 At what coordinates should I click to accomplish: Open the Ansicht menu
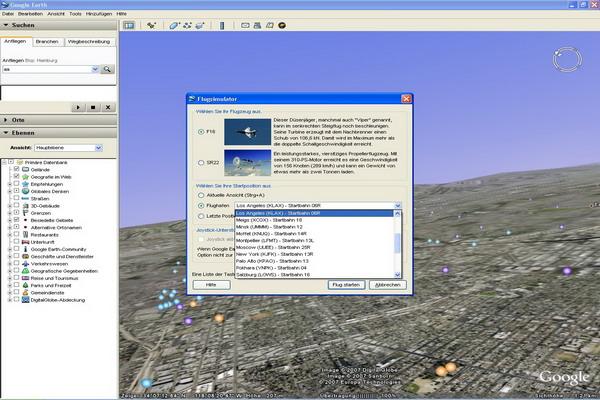click(x=56, y=14)
